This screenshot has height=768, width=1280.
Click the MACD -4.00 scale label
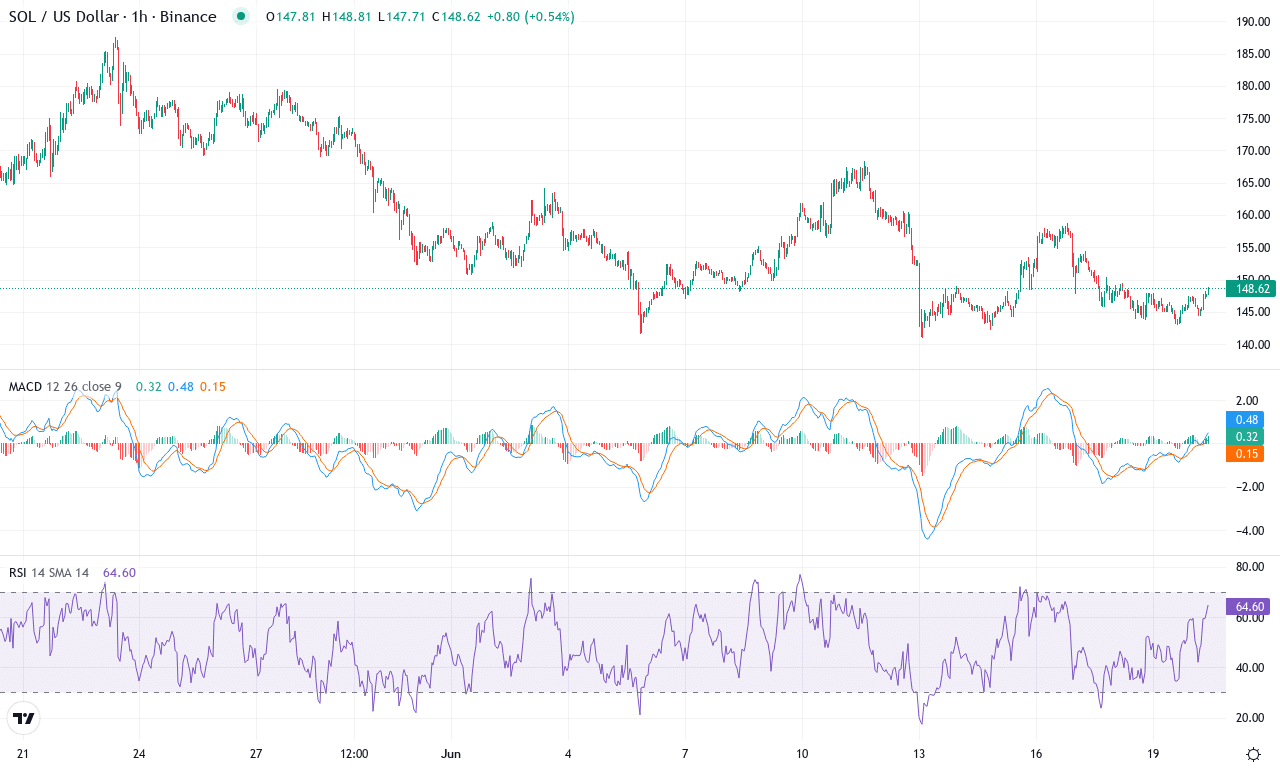(x=1250, y=531)
